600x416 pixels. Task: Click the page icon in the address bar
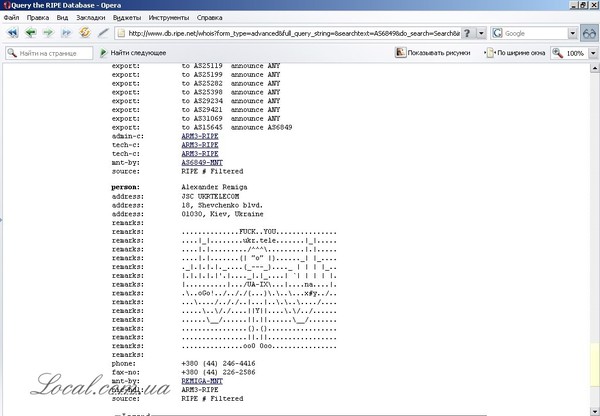point(121,33)
